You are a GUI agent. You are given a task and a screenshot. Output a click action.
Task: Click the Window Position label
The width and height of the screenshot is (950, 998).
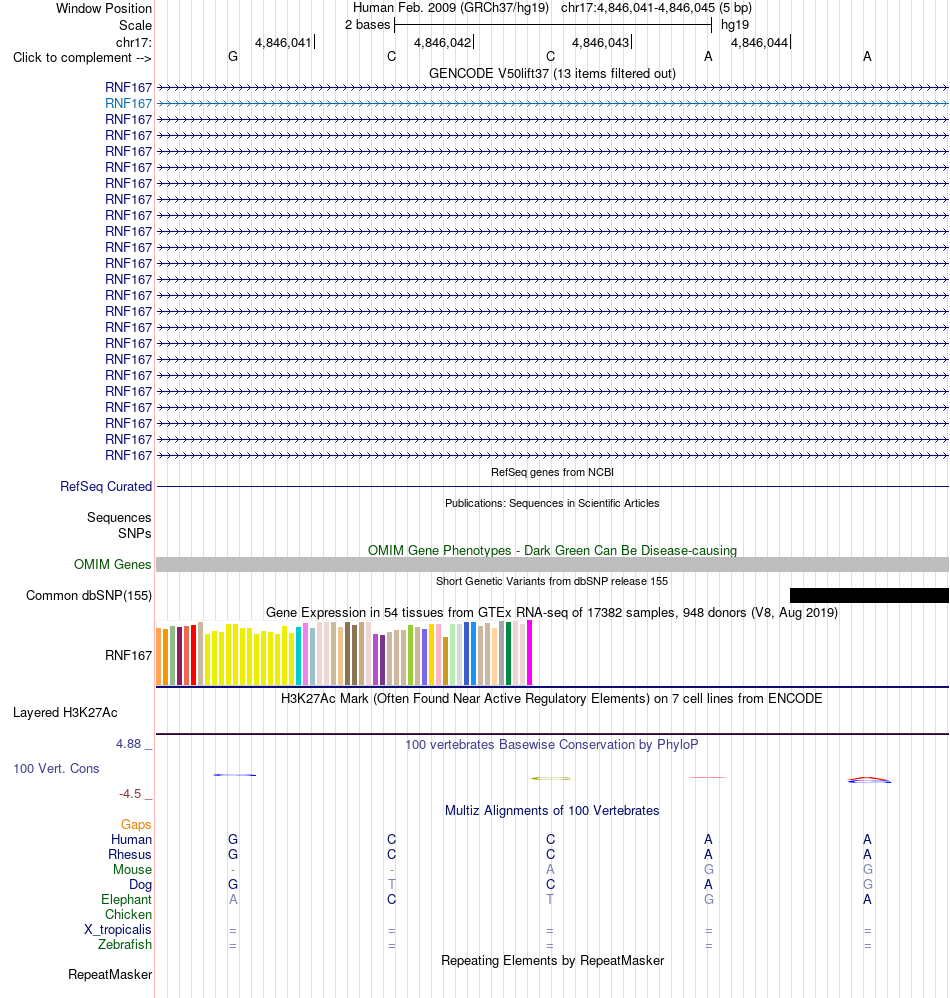pyautogui.click(x=104, y=8)
